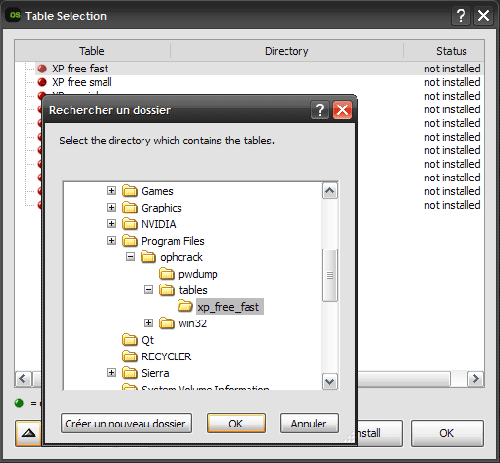Expand the Games folder node

point(111,191)
